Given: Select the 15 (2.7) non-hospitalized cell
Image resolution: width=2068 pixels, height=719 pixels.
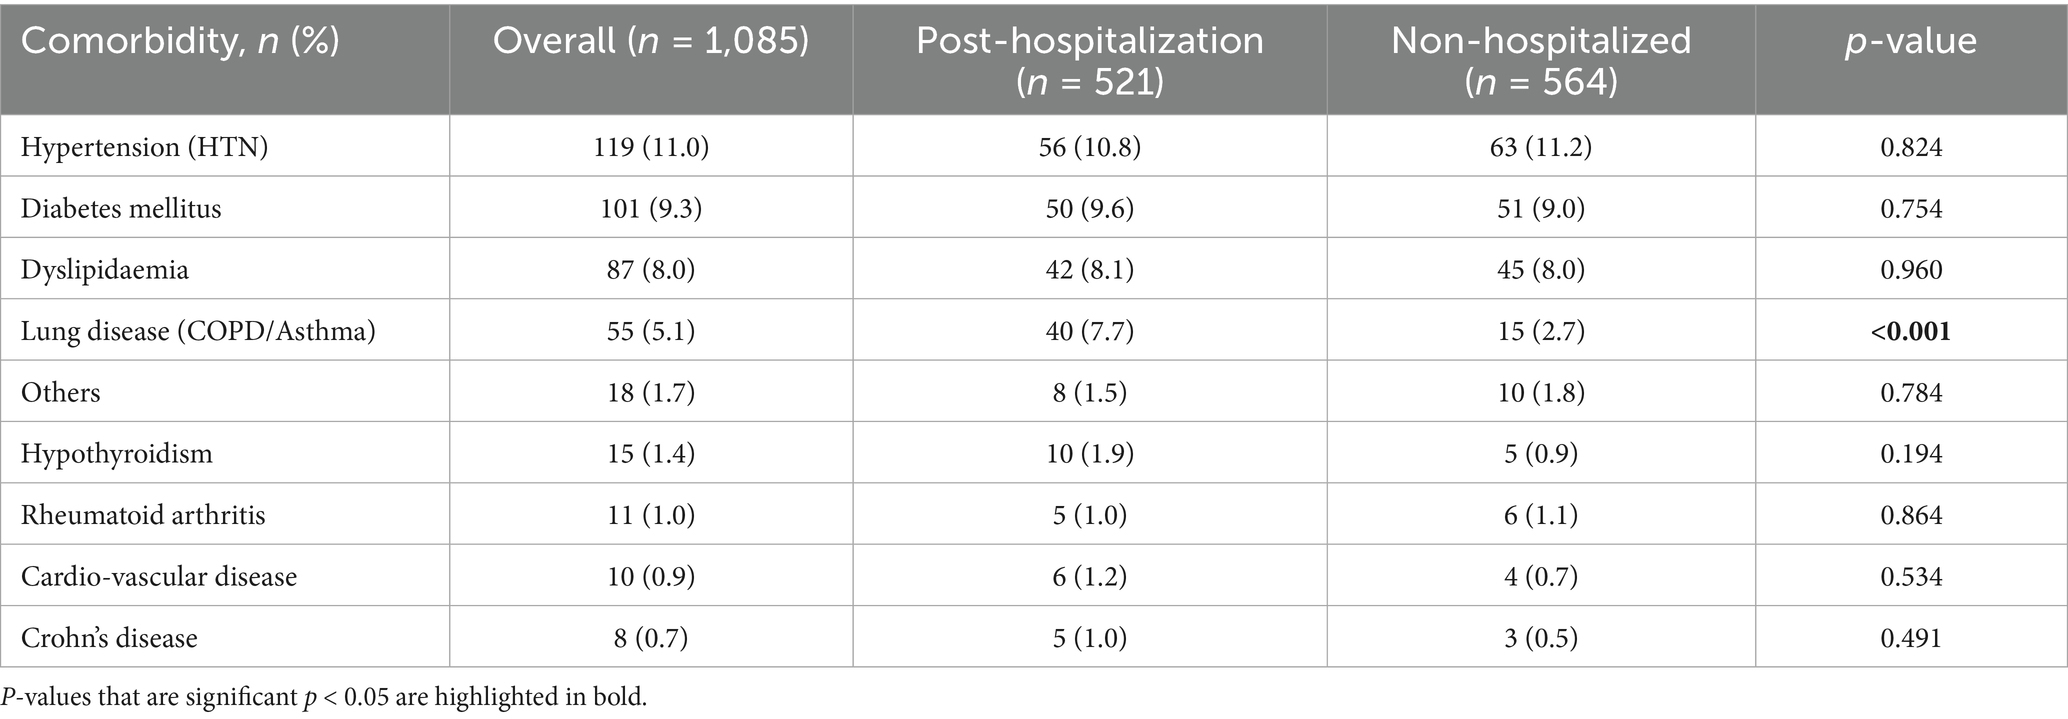Looking at the screenshot, I should [1541, 331].
